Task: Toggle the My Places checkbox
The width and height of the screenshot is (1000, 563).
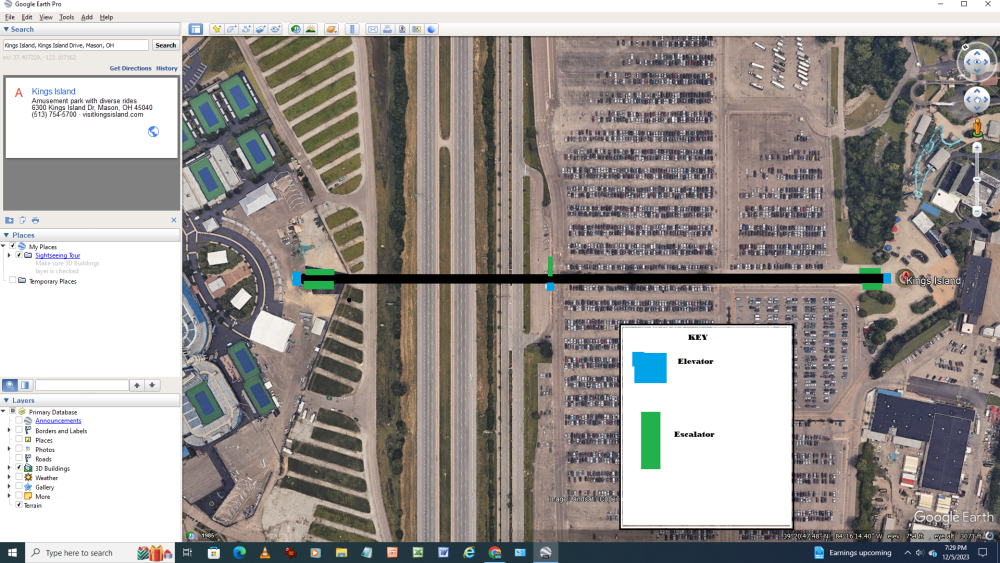Action: click(12, 246)
